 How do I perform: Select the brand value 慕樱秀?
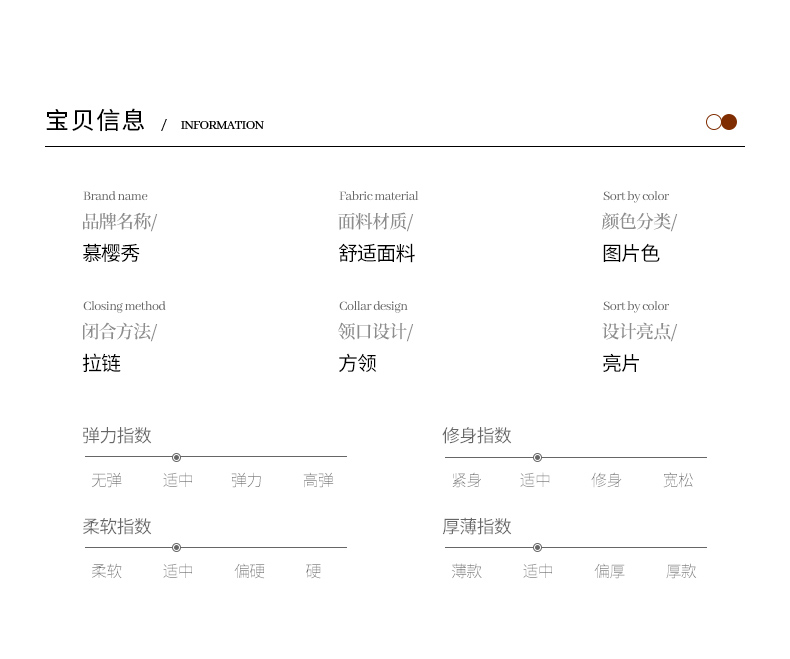click(111, 253)
